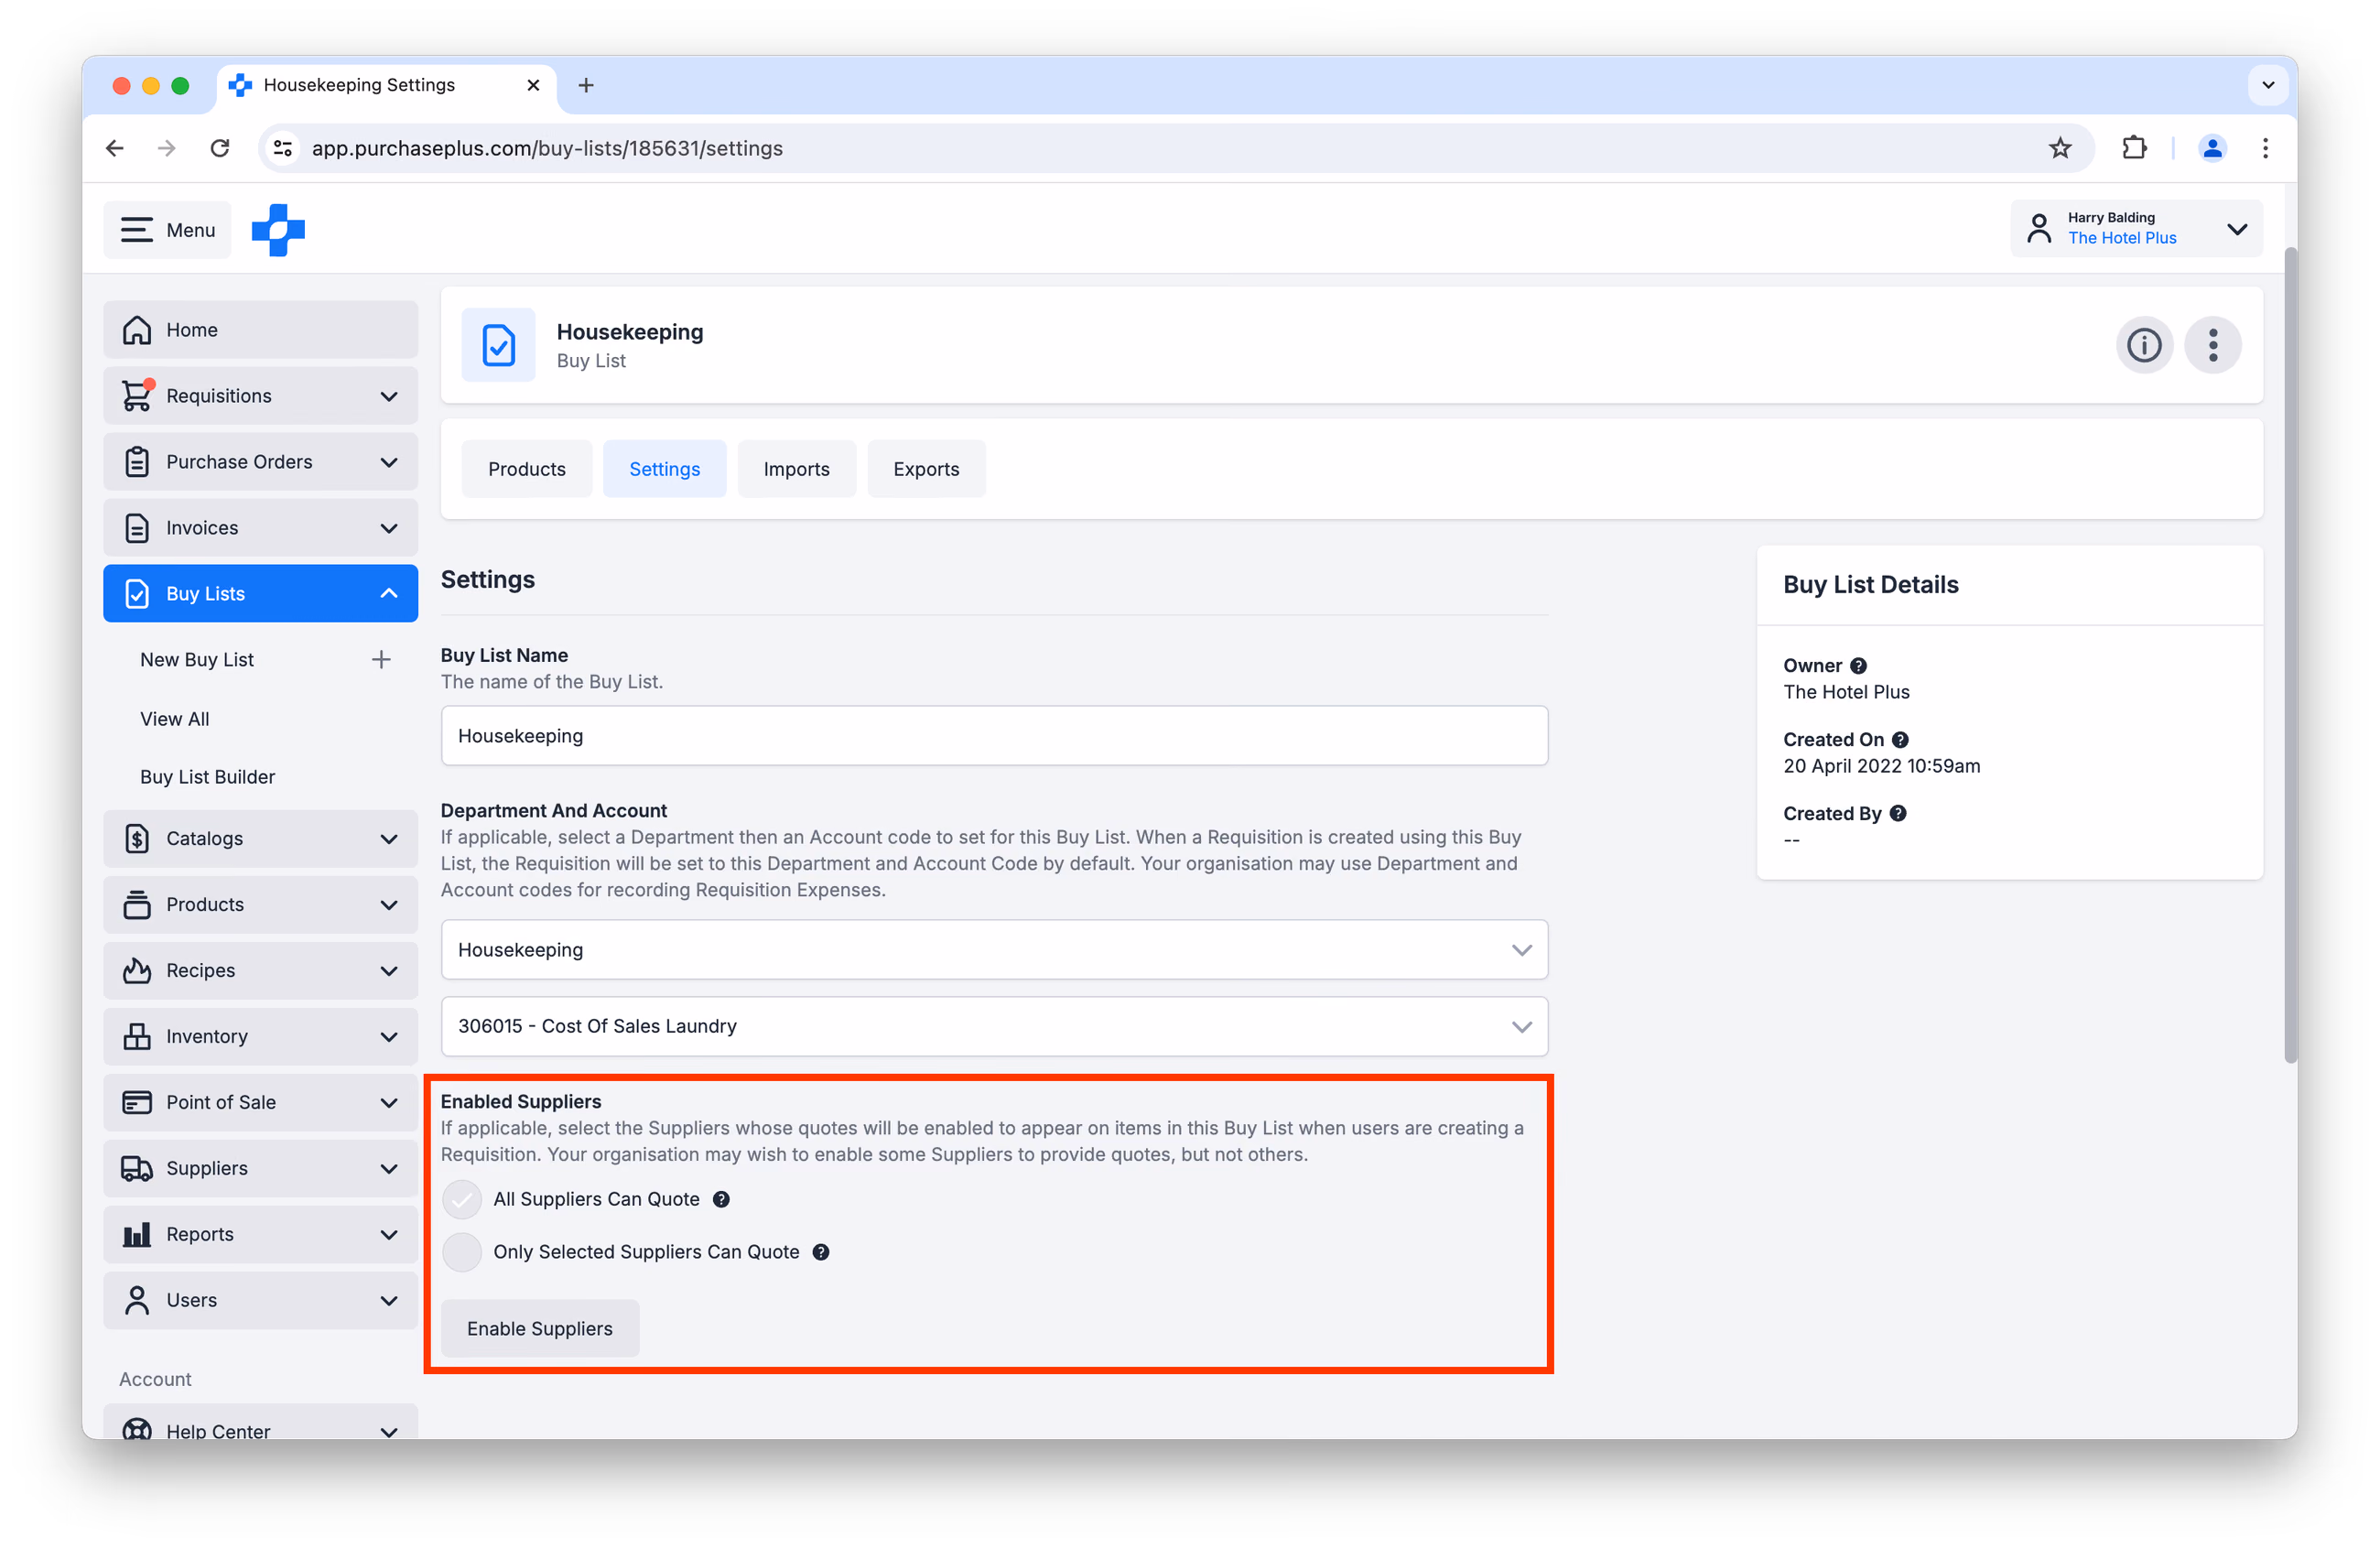Click the plus icon beside New Buy List
2380x1548 pixels.
pyautogui.click(x=381, y=660)
